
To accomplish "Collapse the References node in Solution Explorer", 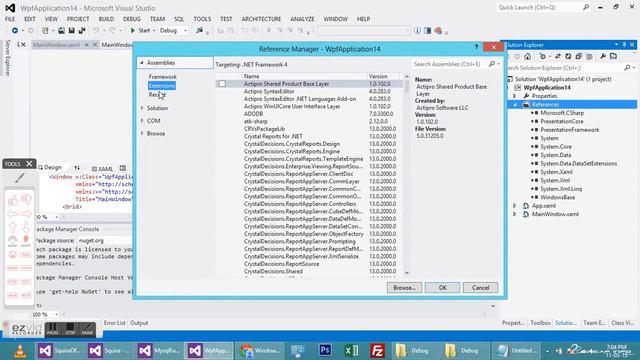I will pos(515,104).
